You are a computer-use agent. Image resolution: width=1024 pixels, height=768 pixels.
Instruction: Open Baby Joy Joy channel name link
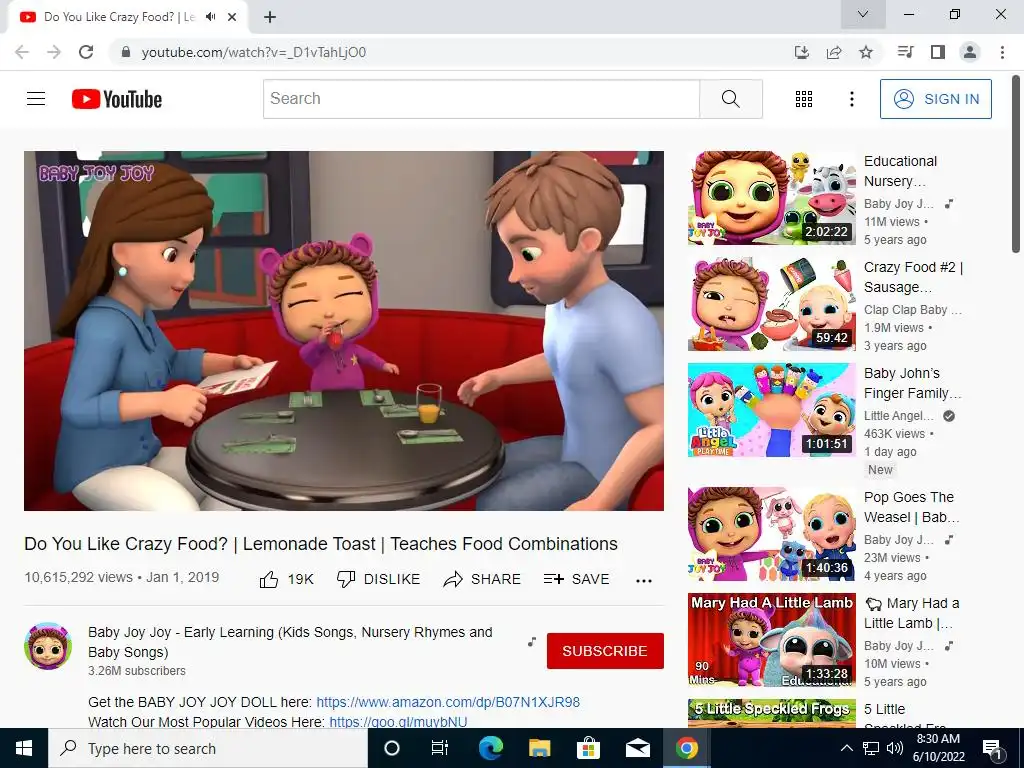(x=290, y=642)
